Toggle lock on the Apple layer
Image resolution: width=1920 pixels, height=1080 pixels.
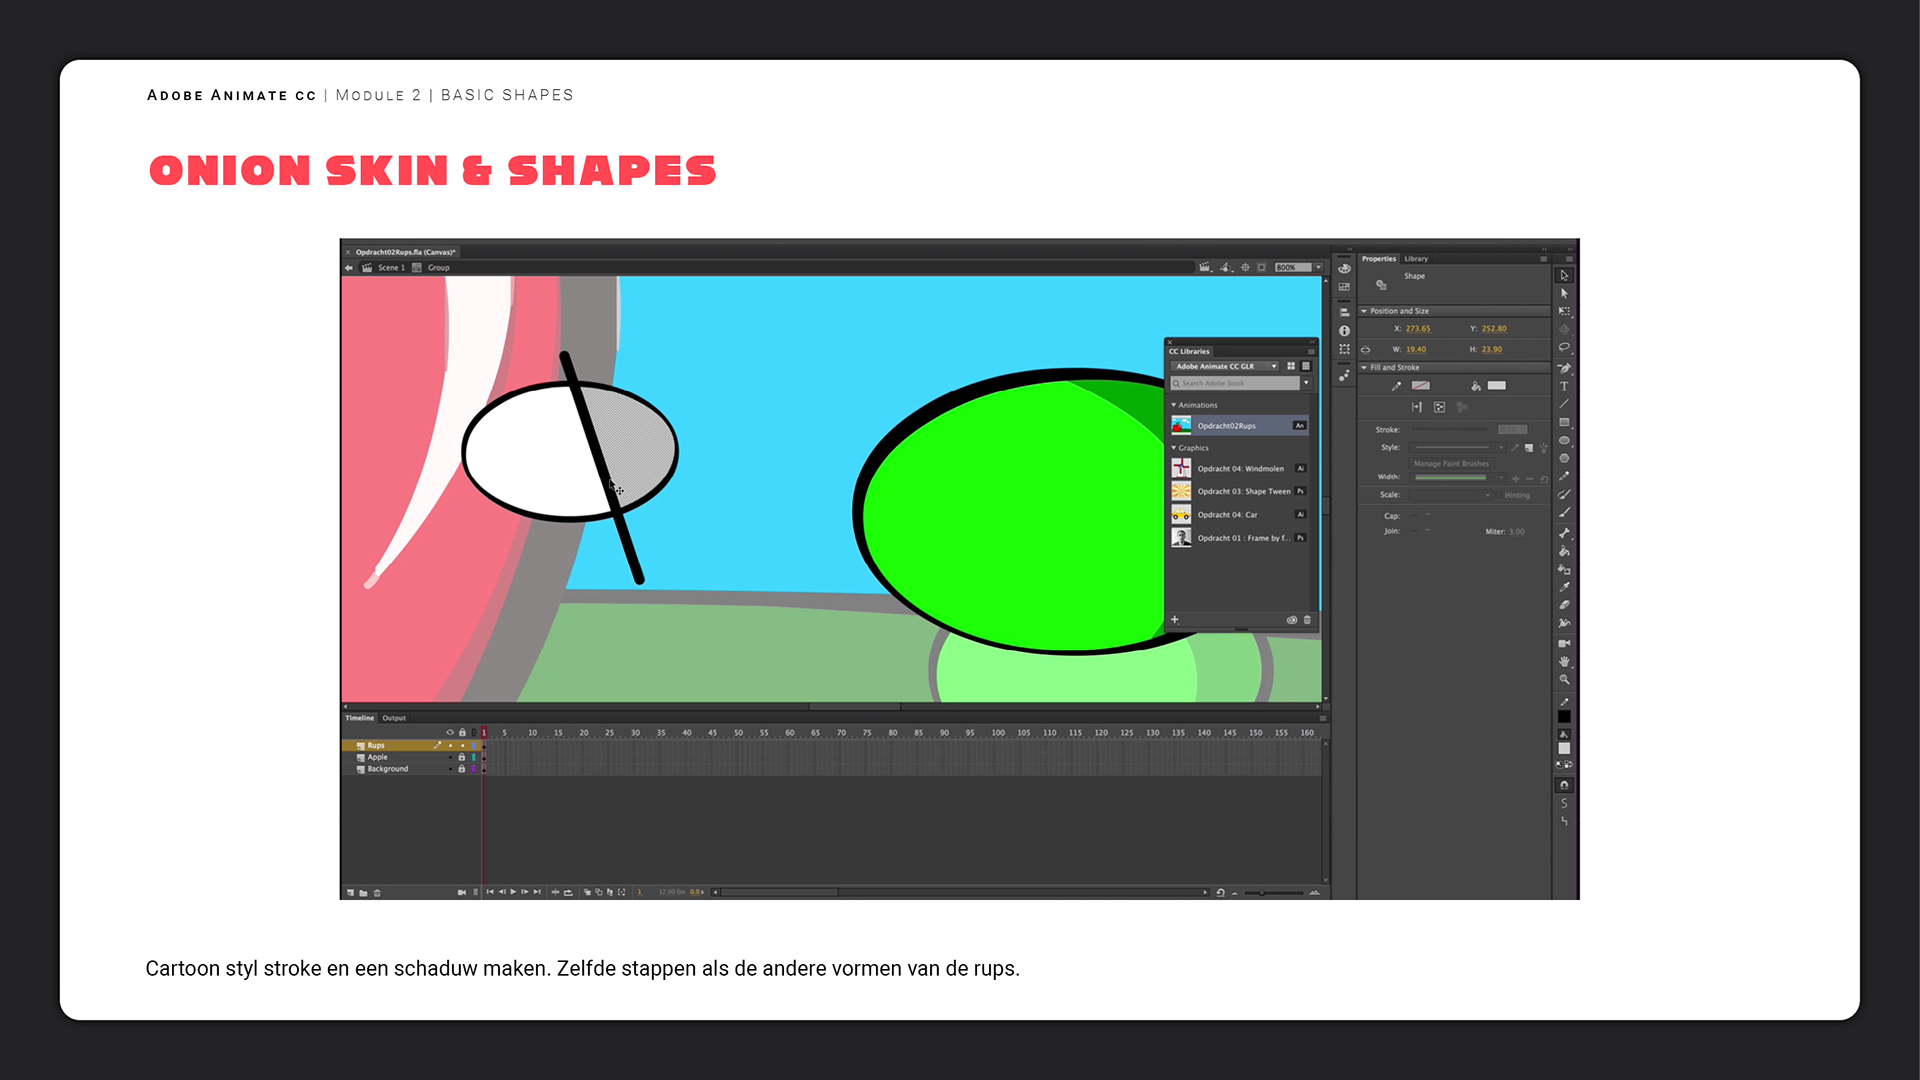(461, 757)
